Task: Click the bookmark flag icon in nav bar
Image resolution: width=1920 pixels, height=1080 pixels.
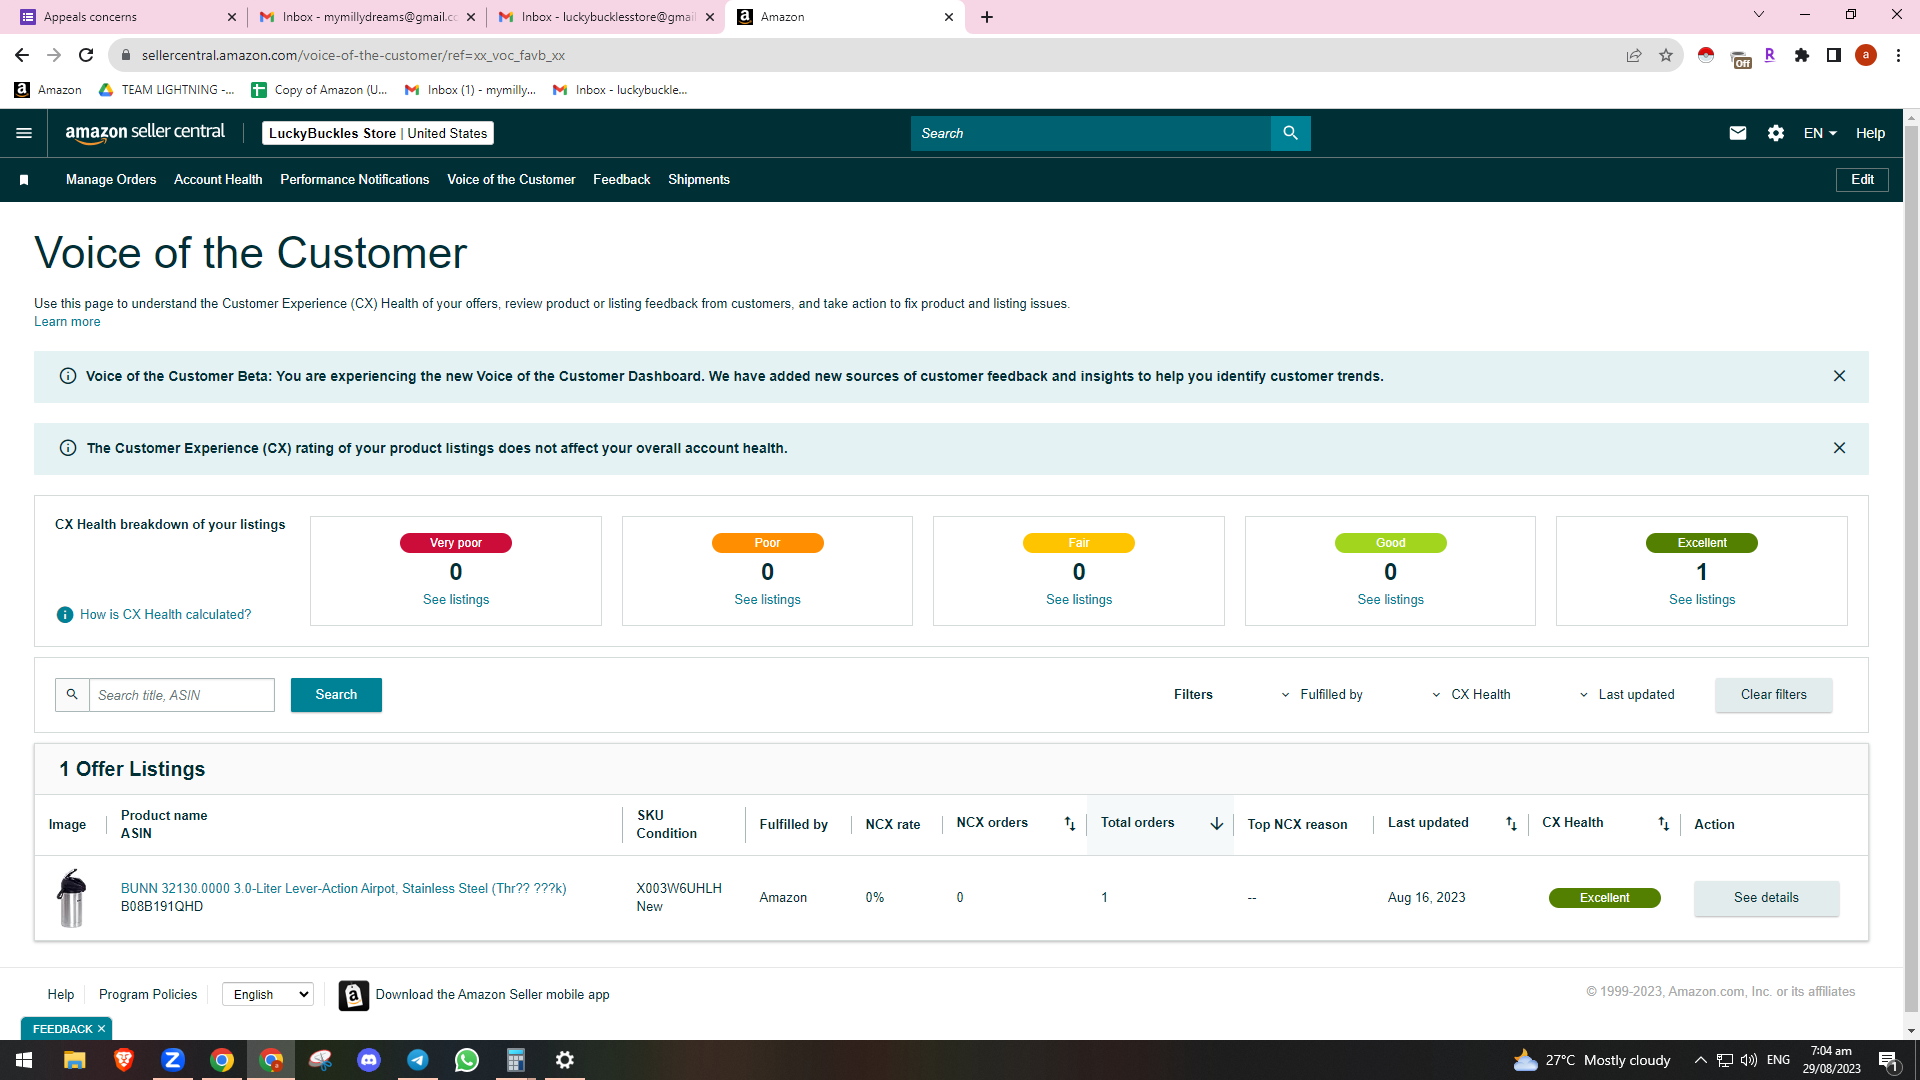Action: point(24,180)
